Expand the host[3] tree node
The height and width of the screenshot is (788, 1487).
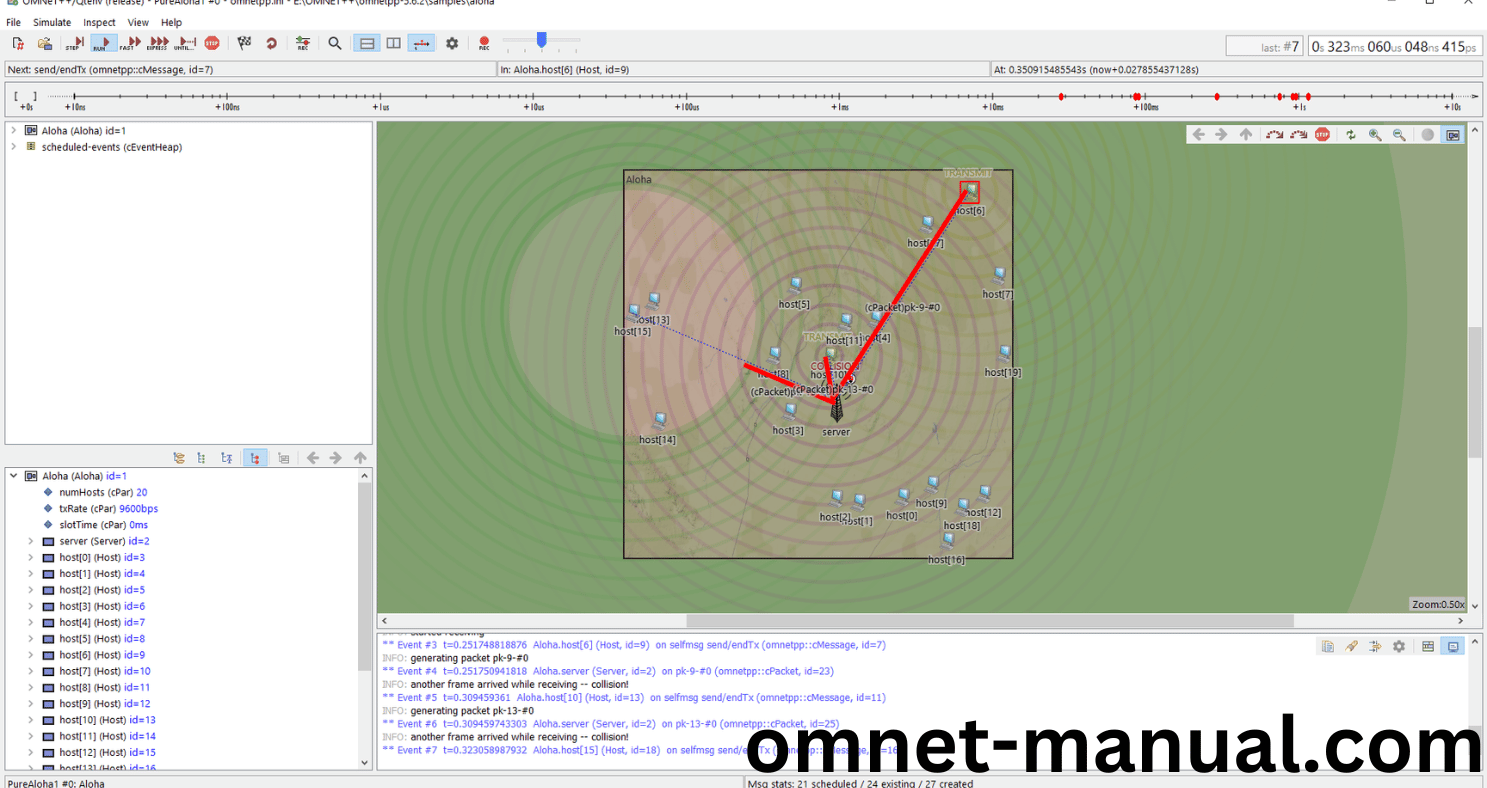31,606
